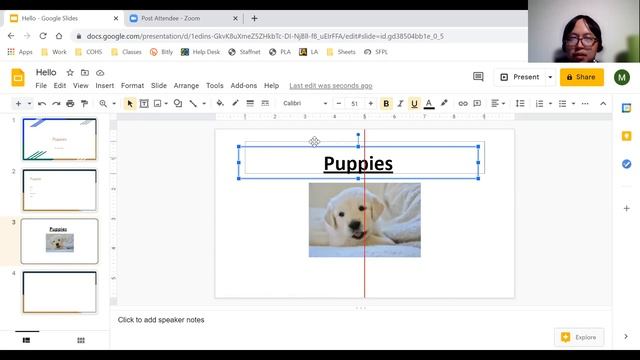Image resolution: width=640 pixels, height=360 pixels.
Task: Open Google Keep side panel icon
Action: click(x=626, y=136)
